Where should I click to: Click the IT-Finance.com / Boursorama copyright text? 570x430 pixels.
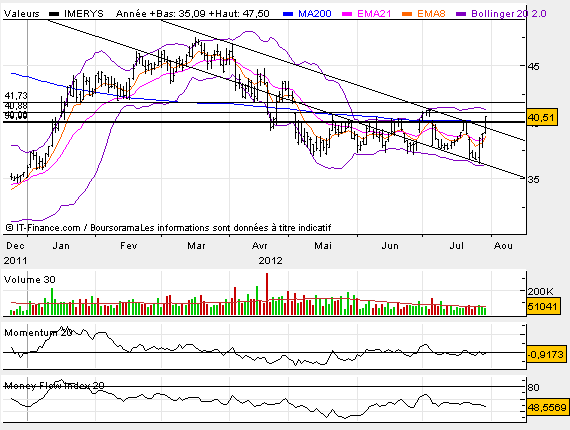click(x=73, y=228)
